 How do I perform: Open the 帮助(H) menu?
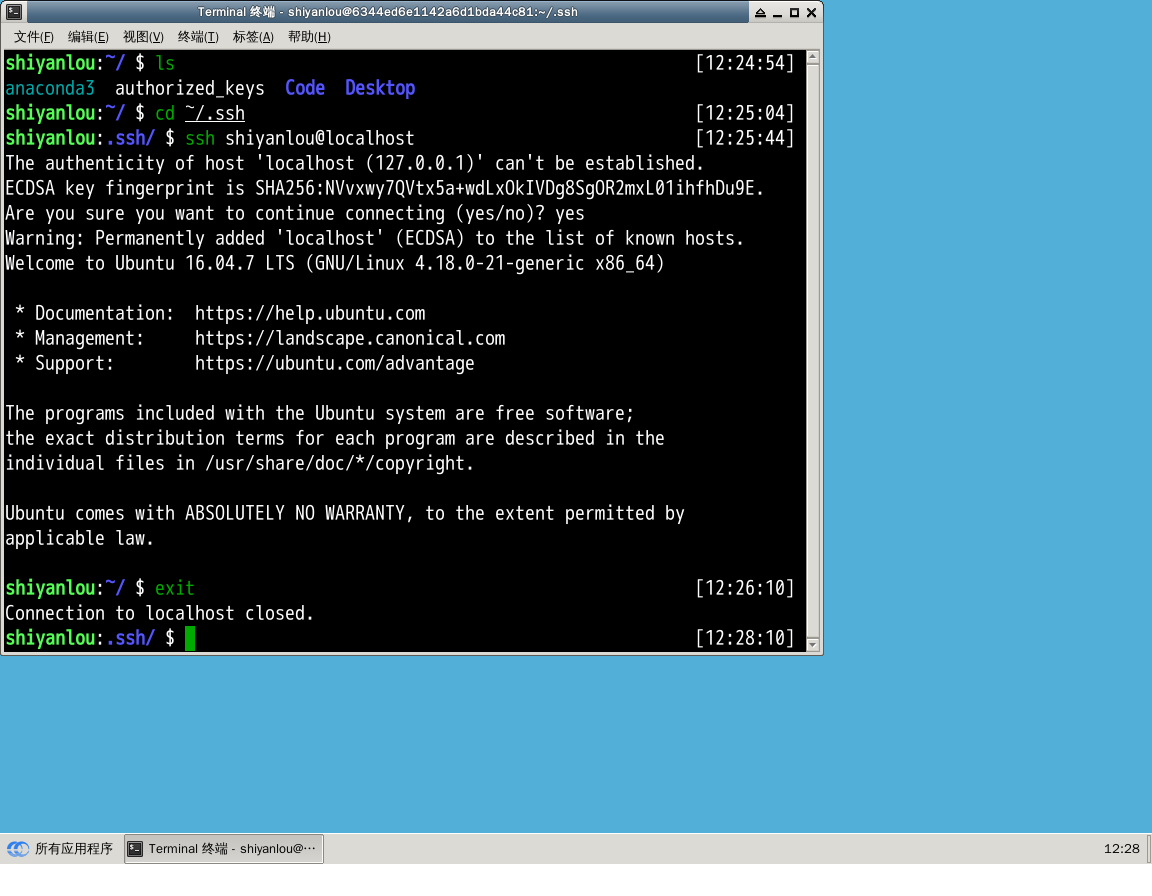tap(309, 37)
